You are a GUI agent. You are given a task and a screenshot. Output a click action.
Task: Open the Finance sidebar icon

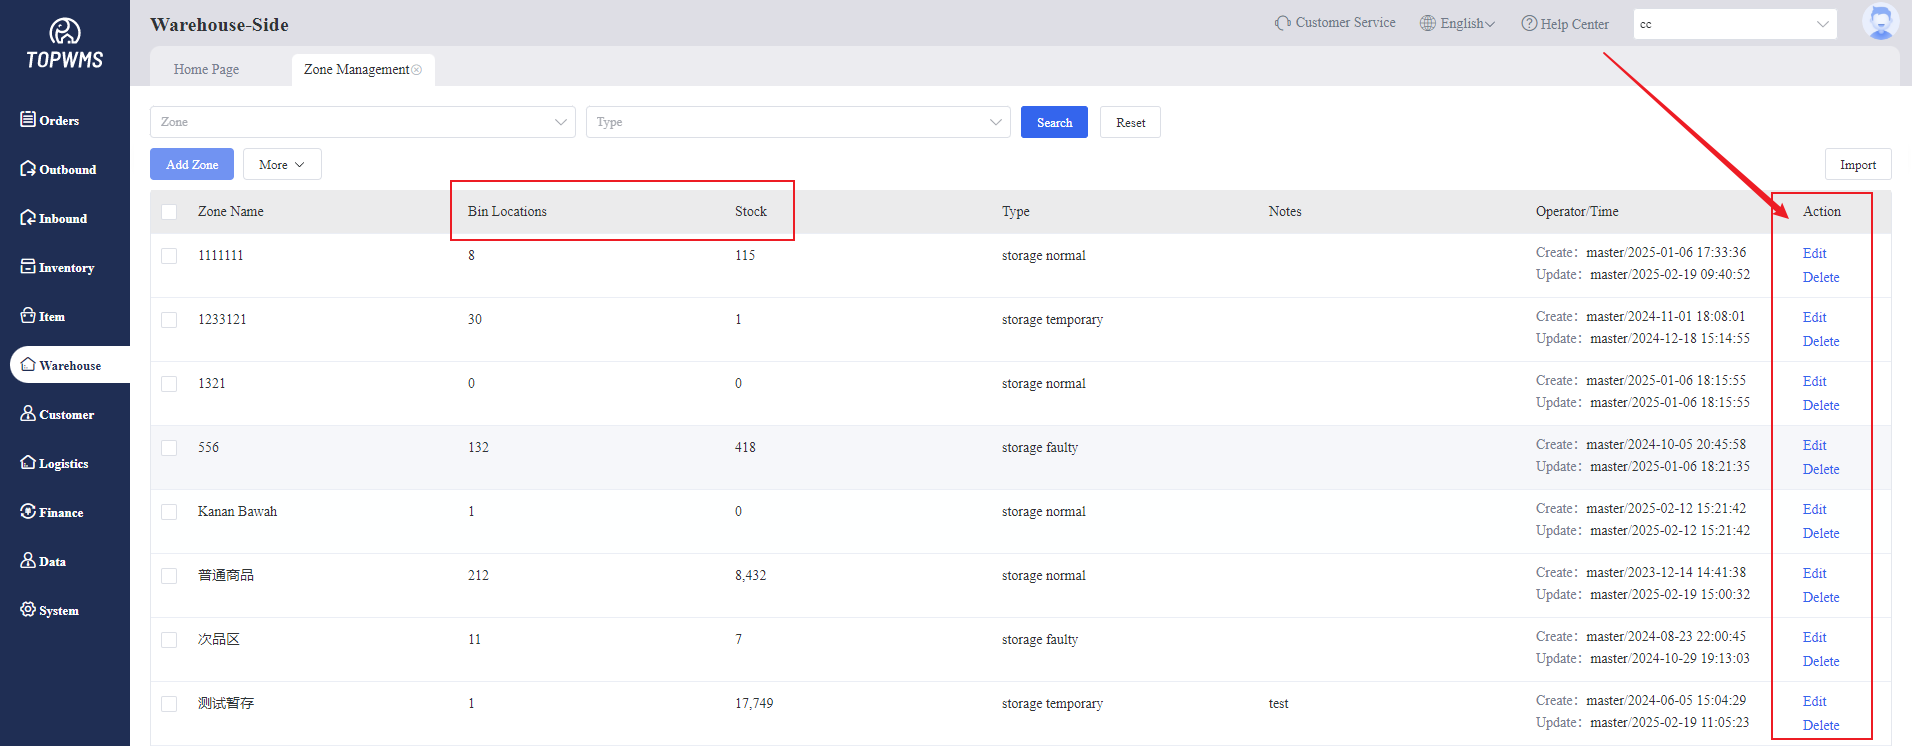[x=28, y=512]
